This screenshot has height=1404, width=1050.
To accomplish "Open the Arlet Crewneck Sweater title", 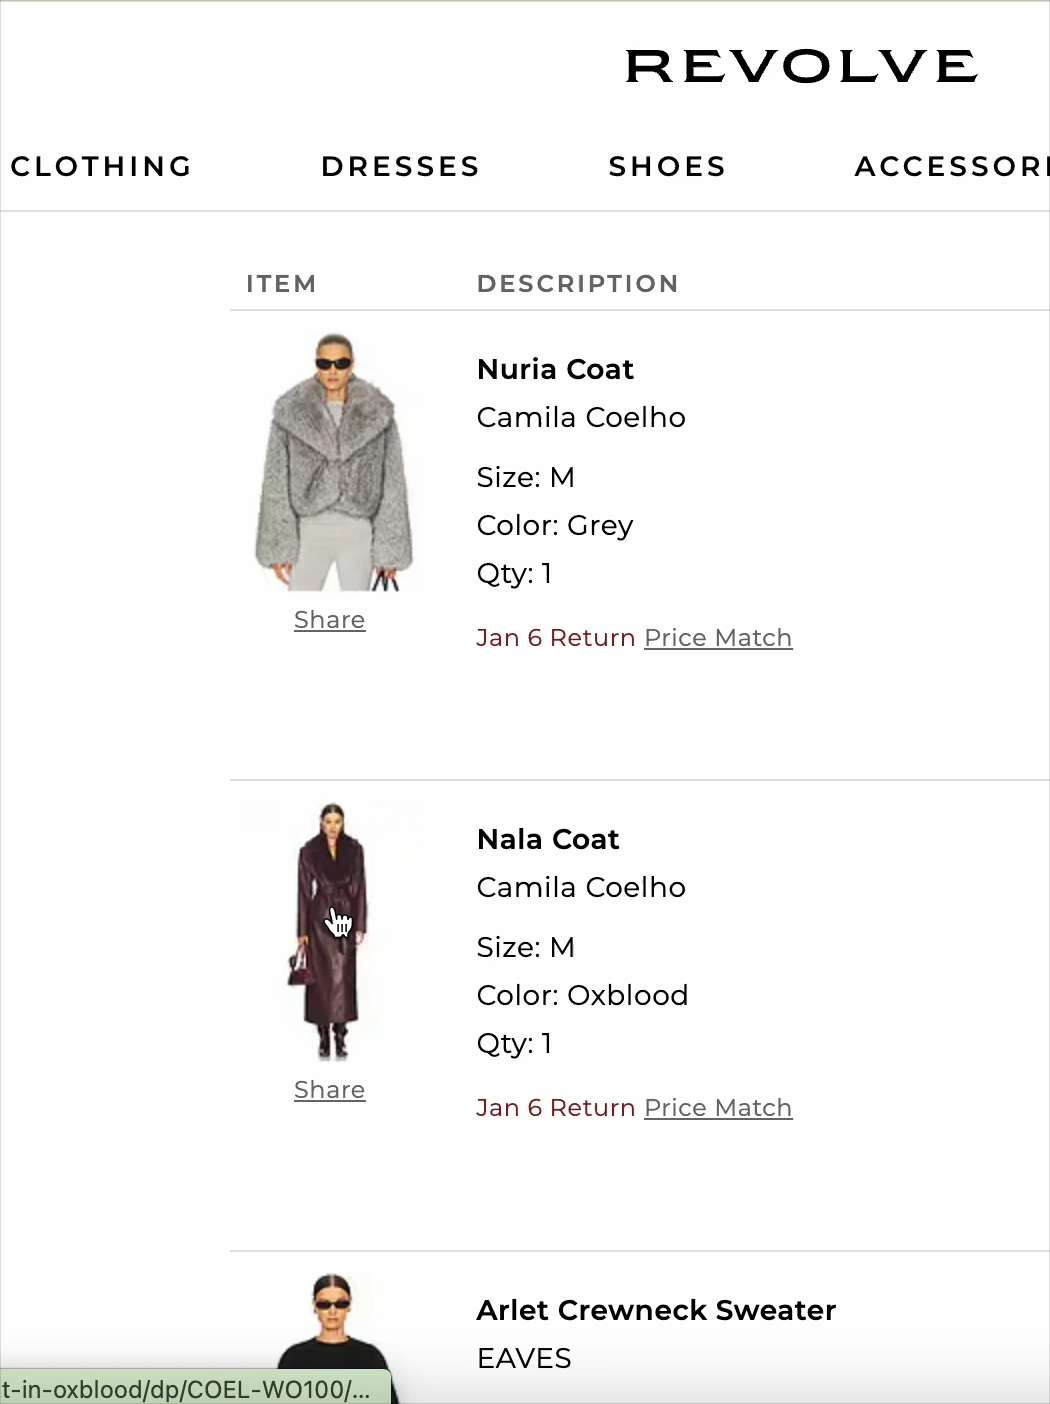I will click(656, 1310).
